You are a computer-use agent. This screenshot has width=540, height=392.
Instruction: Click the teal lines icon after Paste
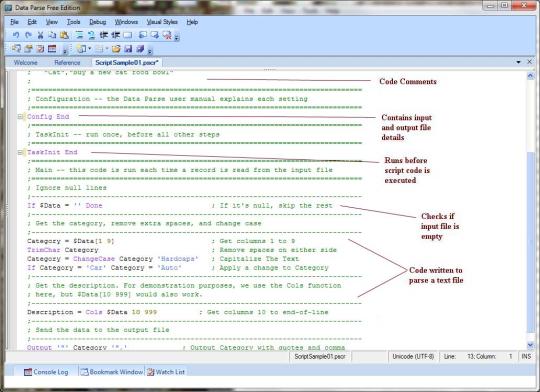(x=79, y=35)
